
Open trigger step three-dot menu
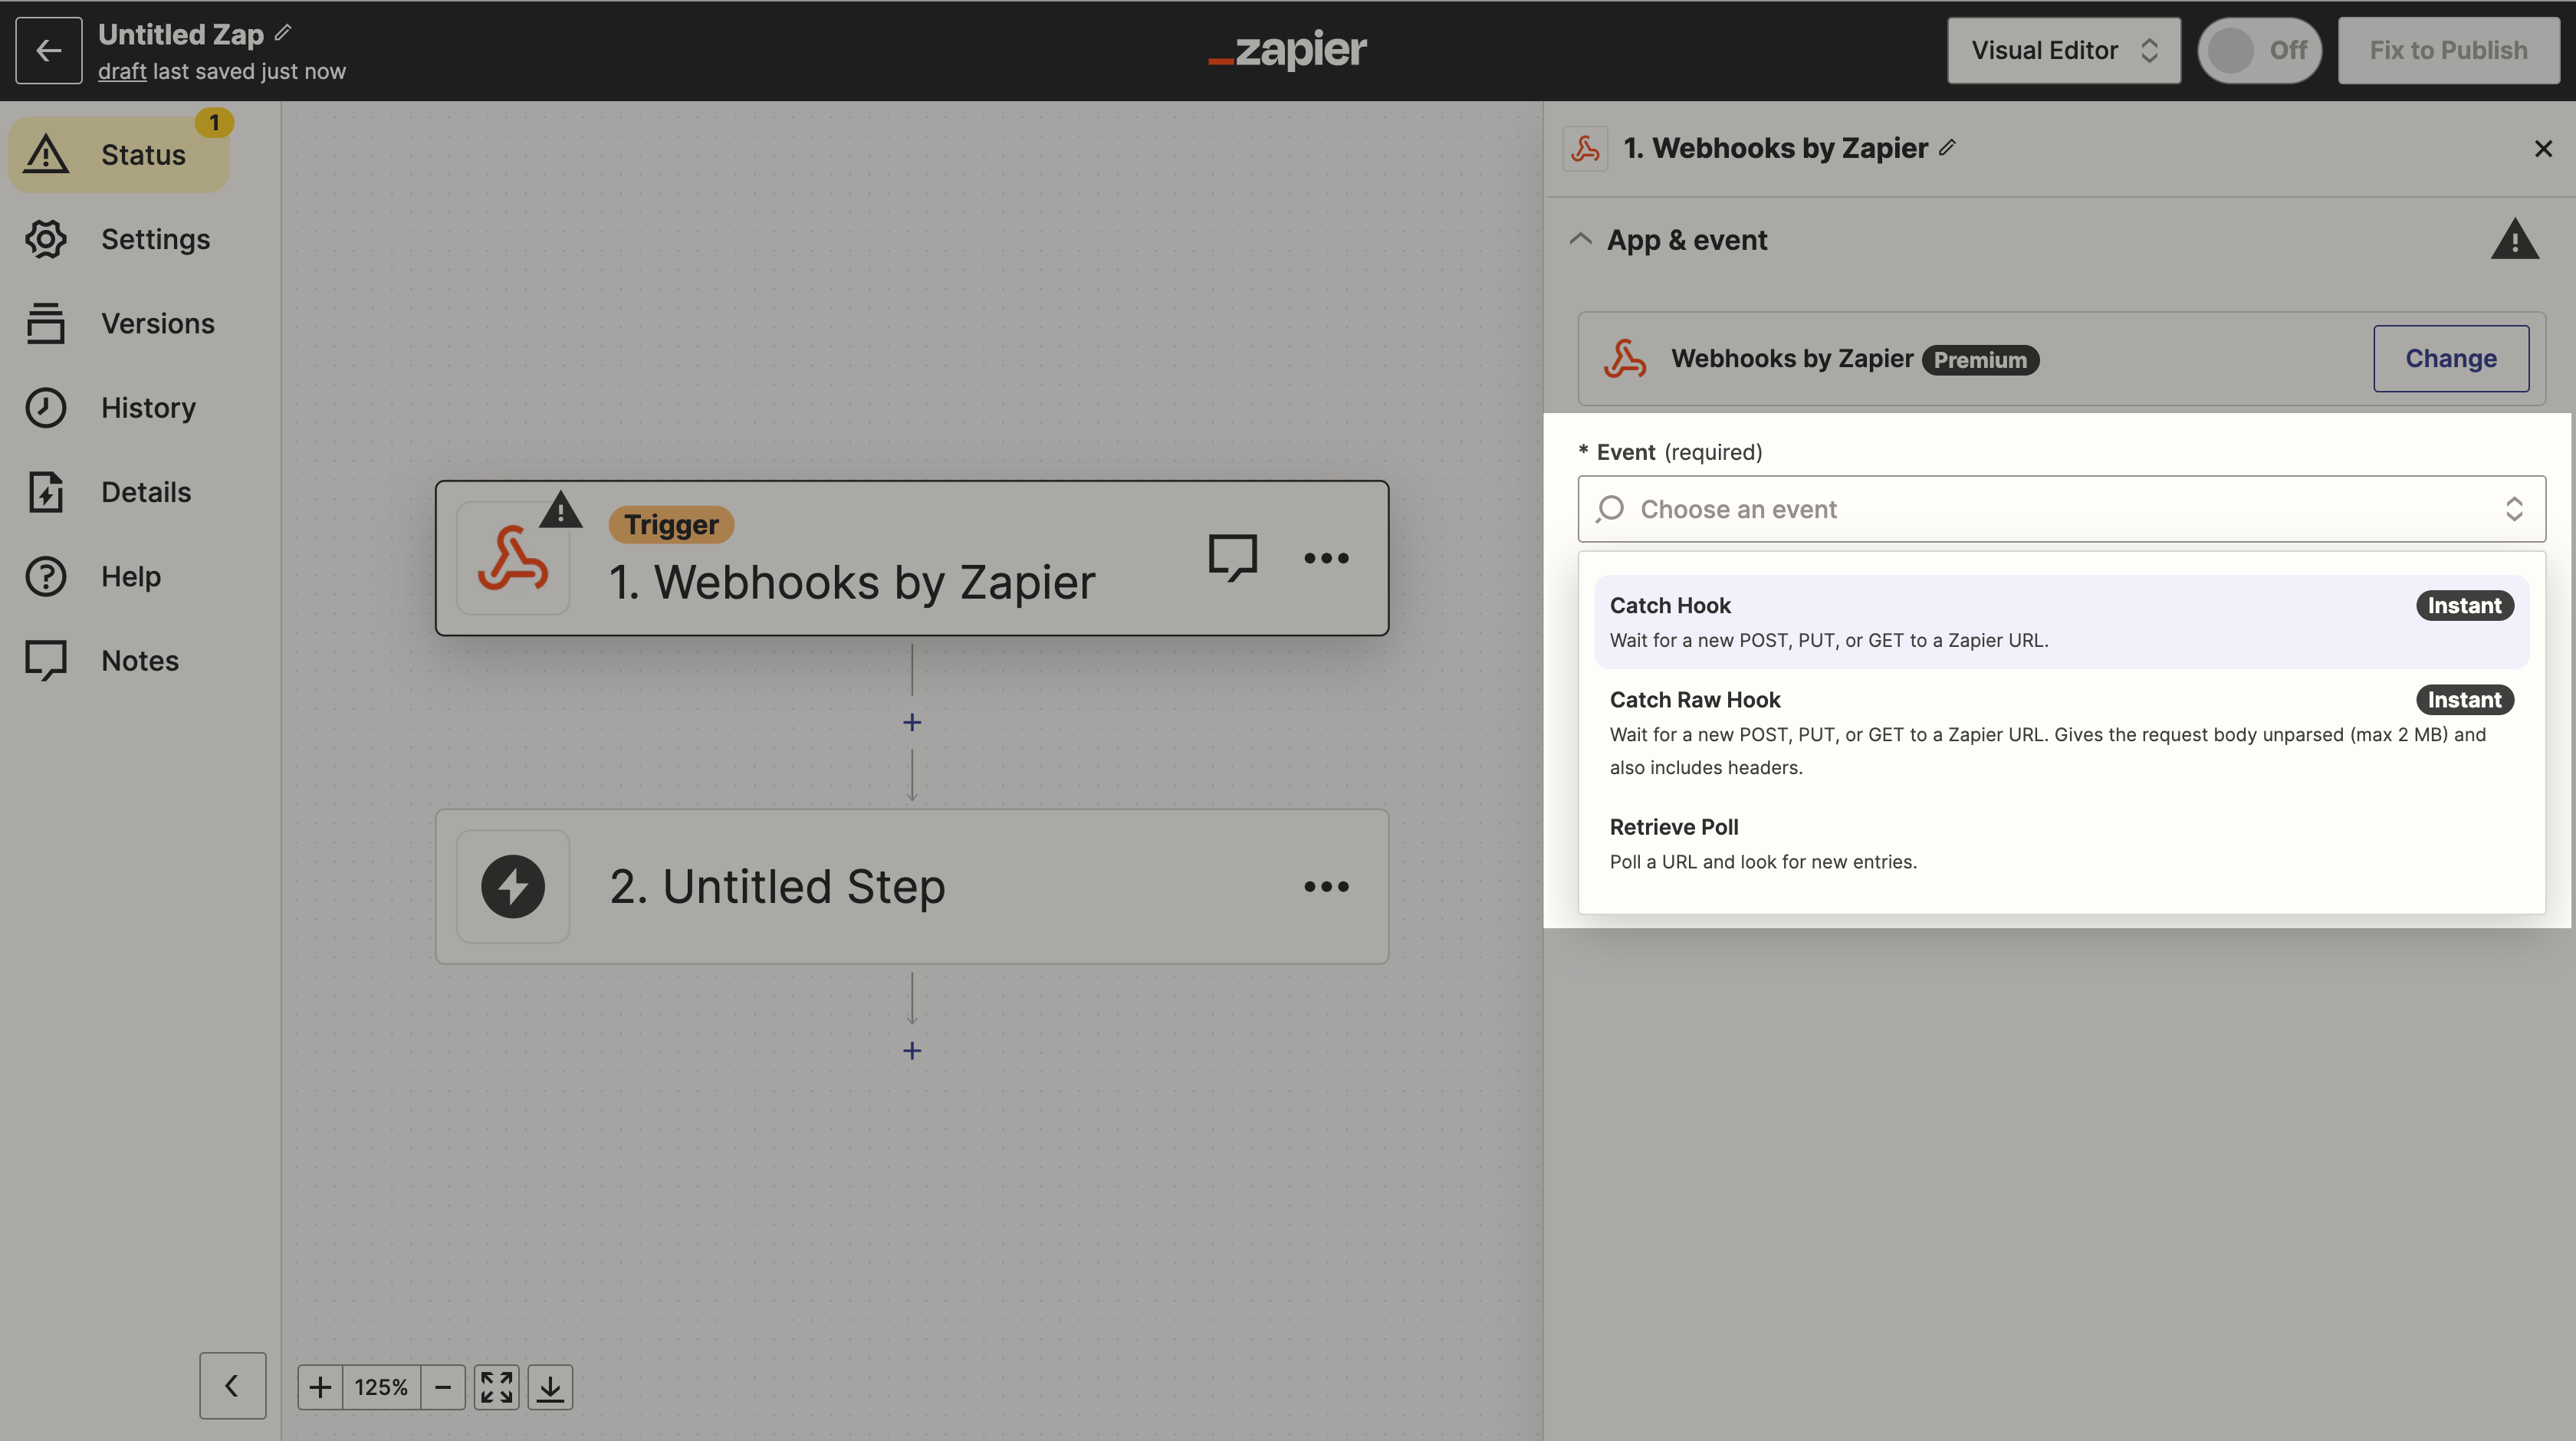click(1326, 558)
